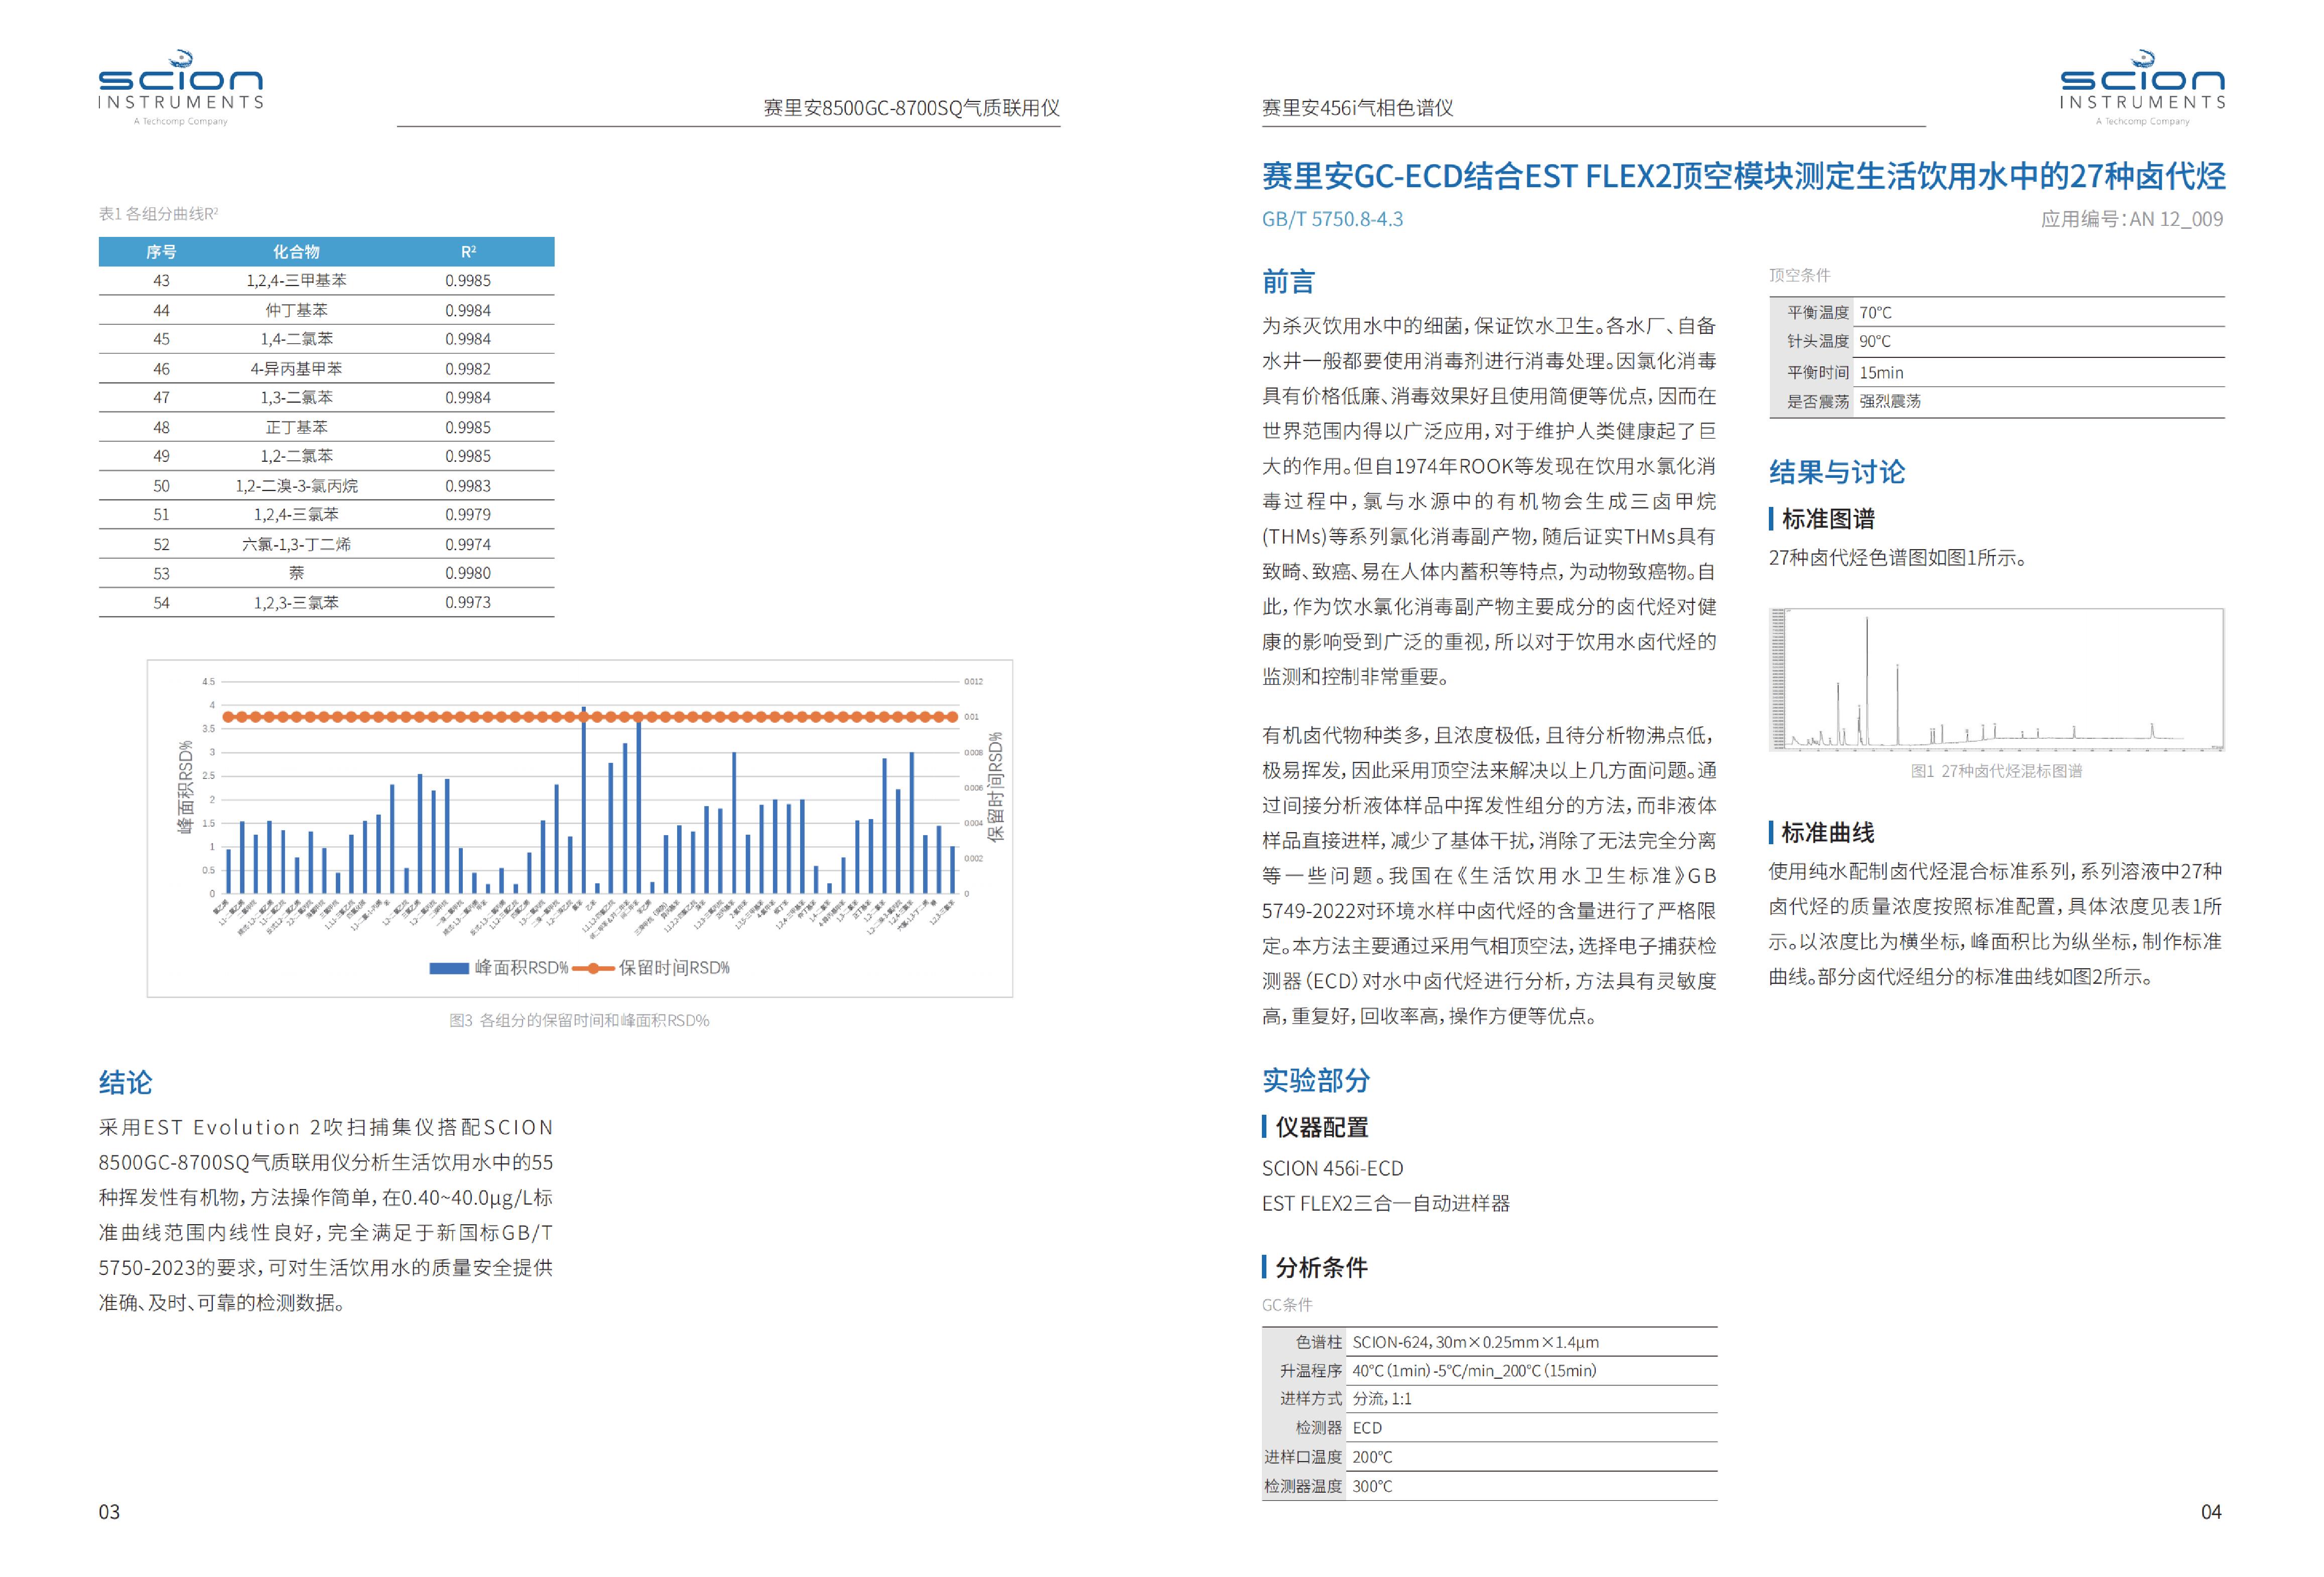
Task: Select compound 1,2,3-三氯苯 in row 54
Action: [296, 603]
